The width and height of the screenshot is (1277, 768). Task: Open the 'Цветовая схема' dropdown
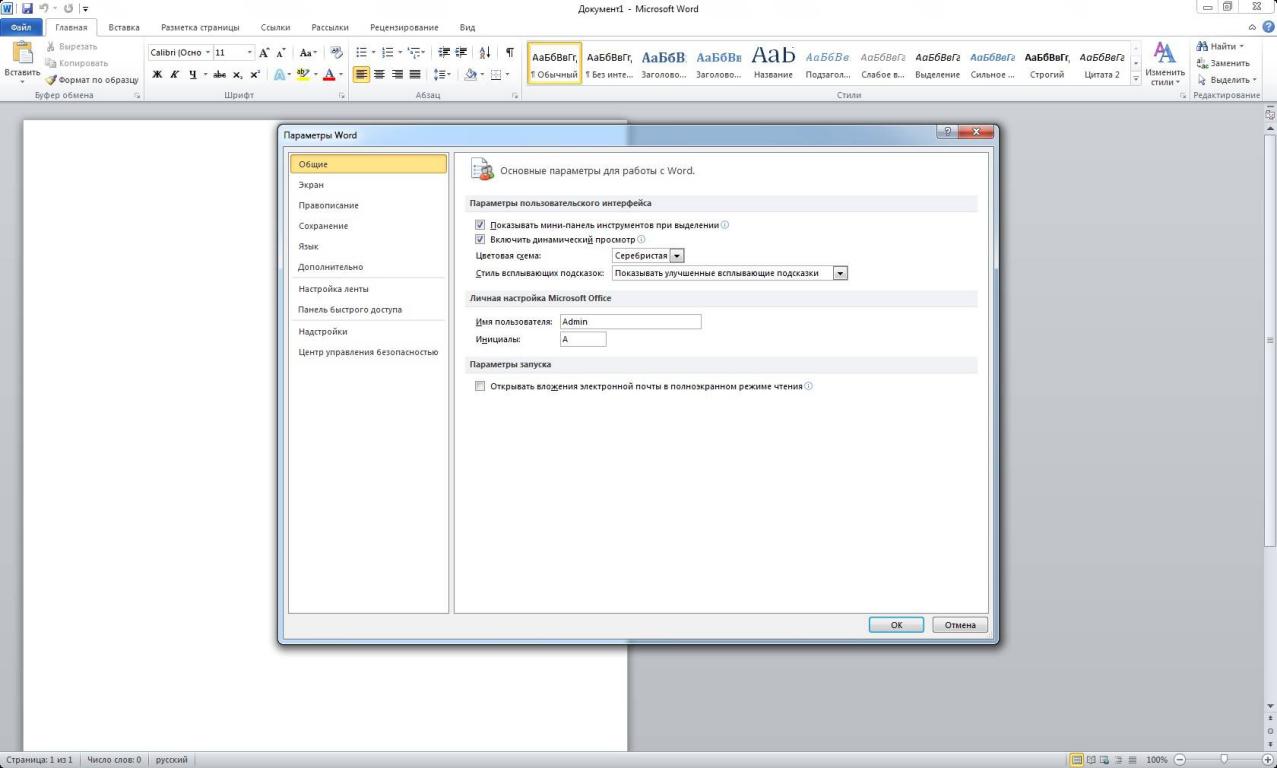677,256
